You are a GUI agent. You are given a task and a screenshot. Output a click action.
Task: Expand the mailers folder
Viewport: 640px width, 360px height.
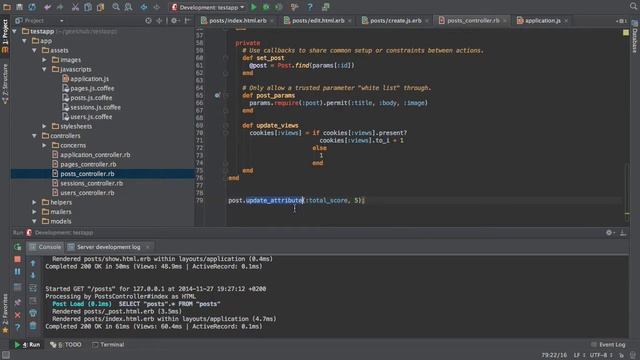click(x=34, y=211)
